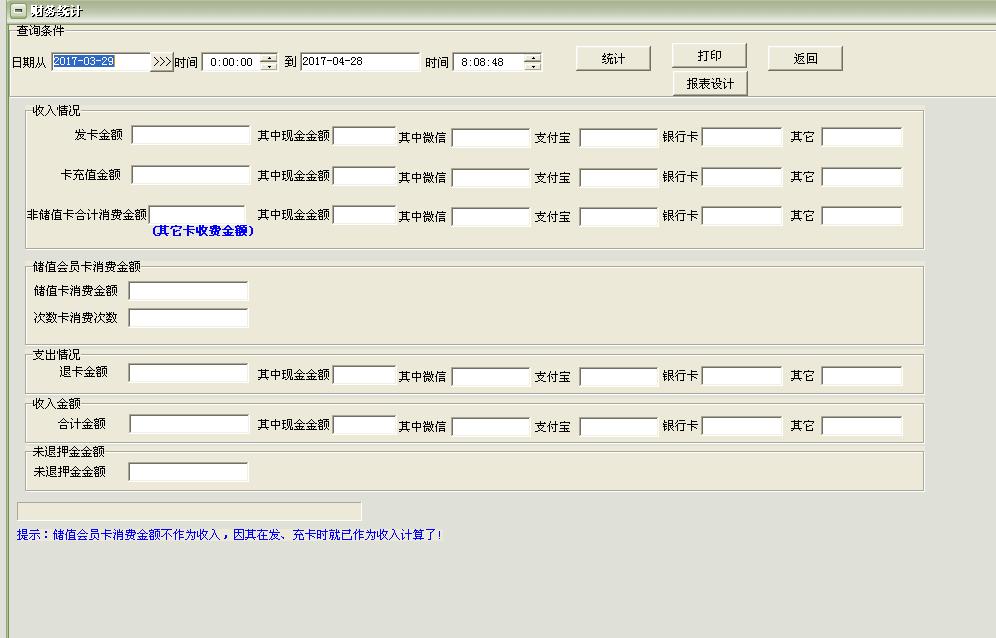Click the start time field showing 0:00:00

[x=231, y=62]
